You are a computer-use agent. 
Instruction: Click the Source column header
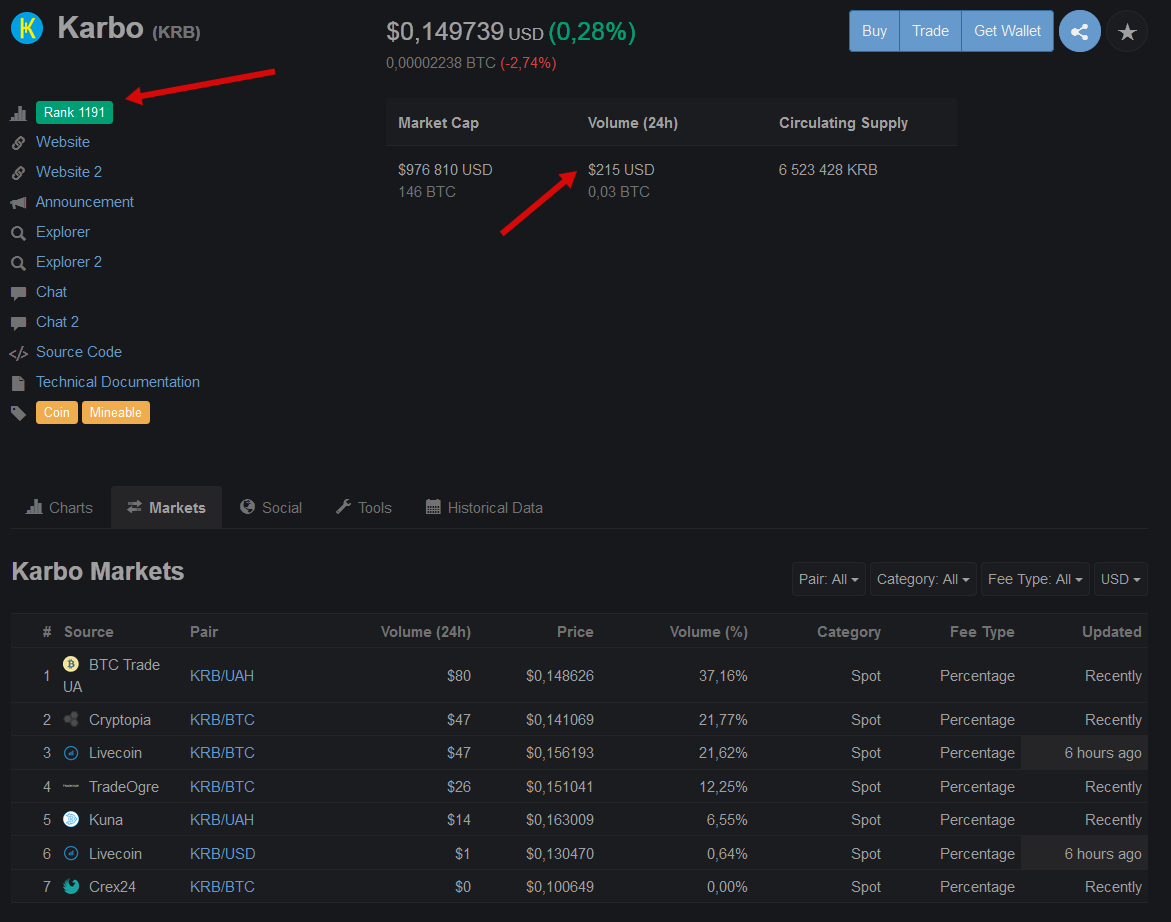pos(88,632)
